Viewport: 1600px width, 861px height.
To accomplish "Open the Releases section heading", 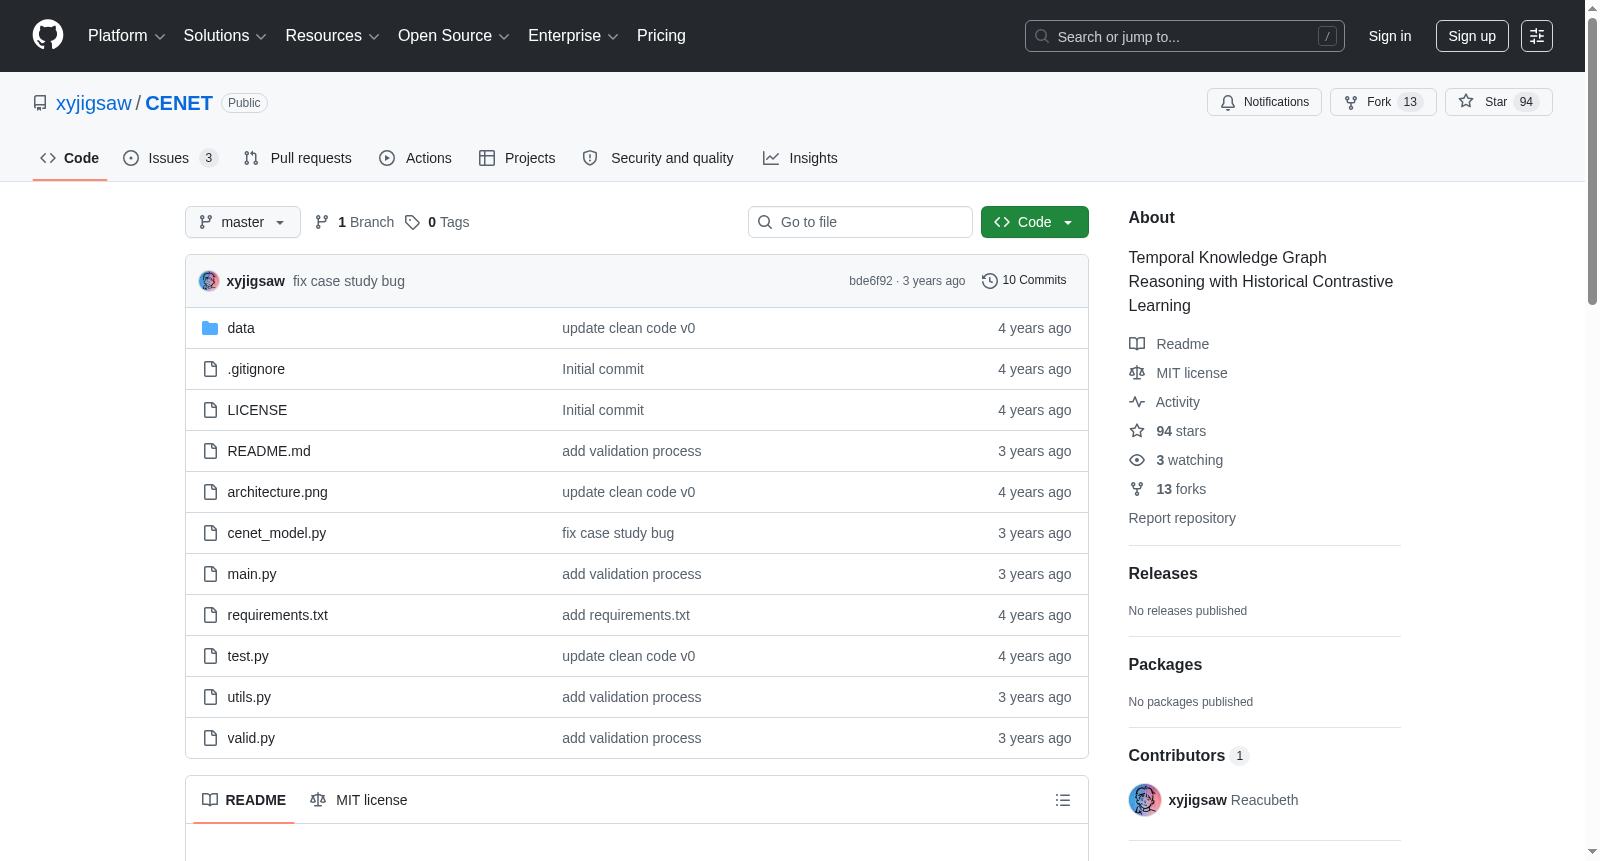I will [x=1163, y=573].
